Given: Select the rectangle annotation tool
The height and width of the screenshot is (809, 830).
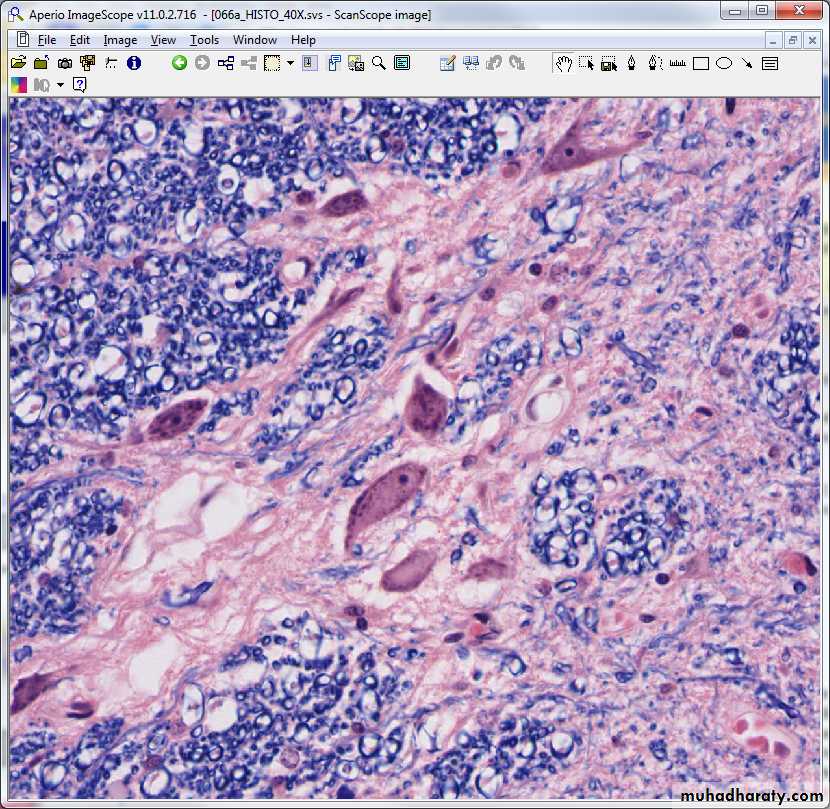Looking at the screenshot, I should tap(701, 63).
